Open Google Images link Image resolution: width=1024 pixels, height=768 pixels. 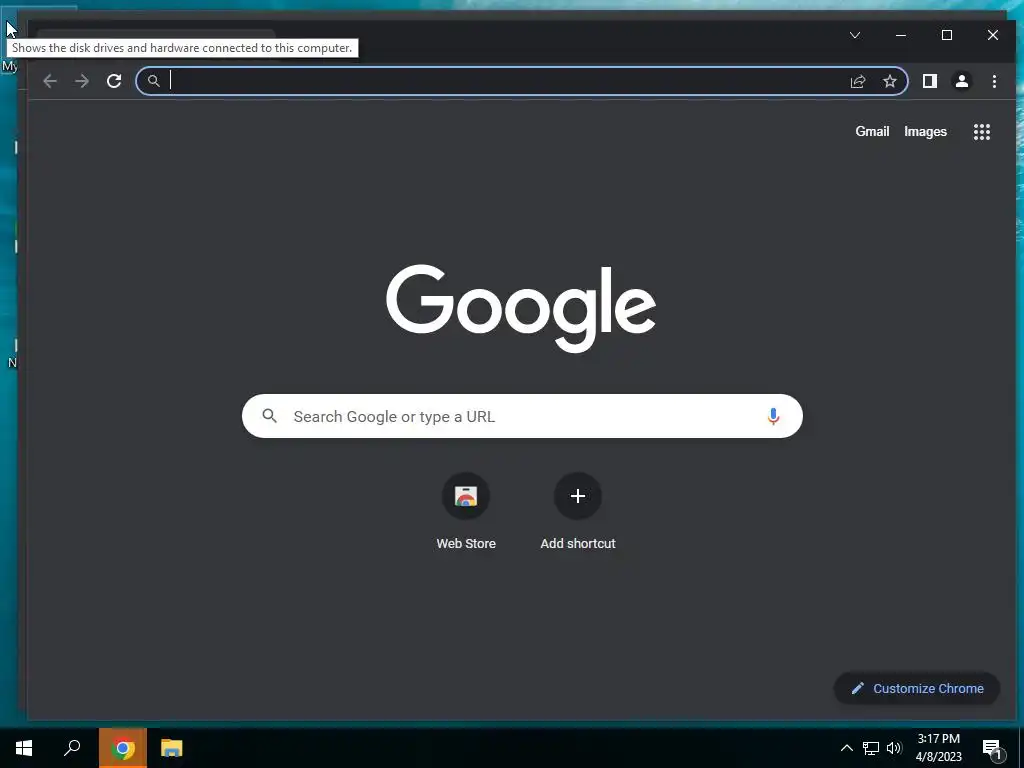coord(925,131)
